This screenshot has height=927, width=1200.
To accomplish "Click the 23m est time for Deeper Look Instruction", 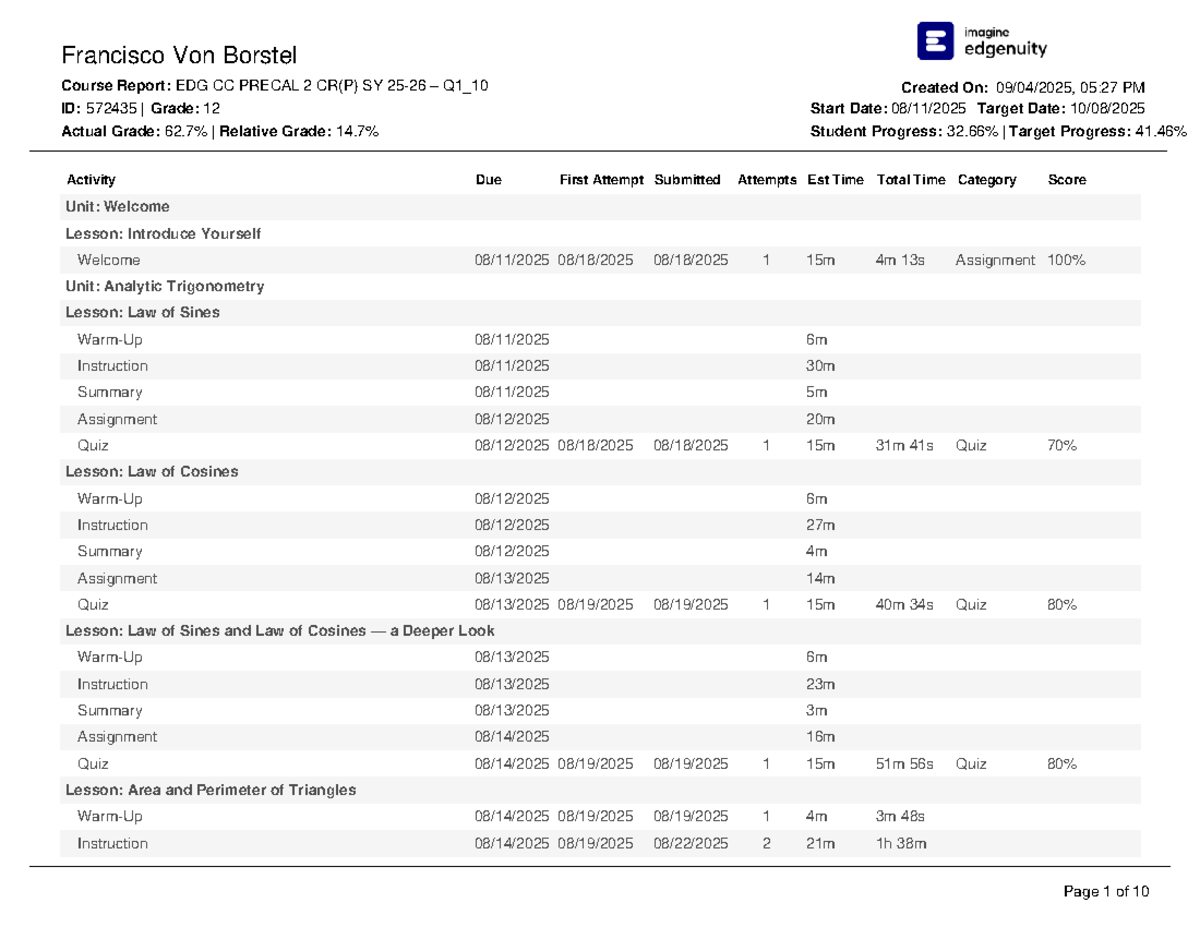I will (820, 684).
